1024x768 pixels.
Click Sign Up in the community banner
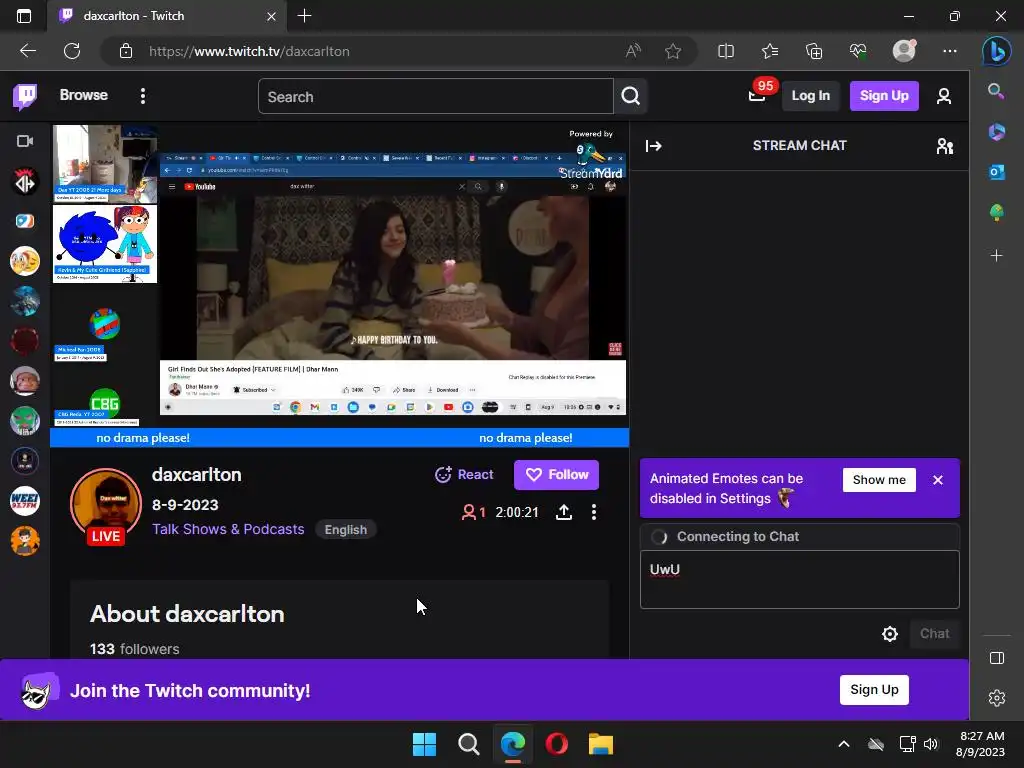click(x=874, y=690)
